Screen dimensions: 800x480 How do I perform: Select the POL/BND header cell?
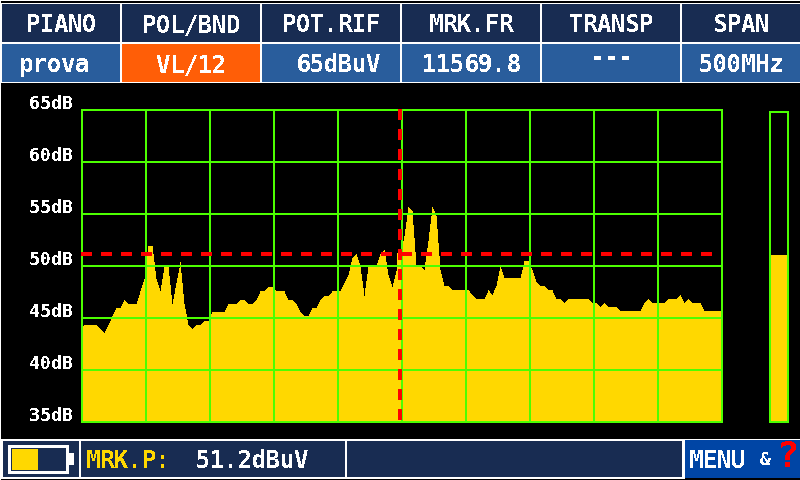pyautogui.click(x=191, y=23)
